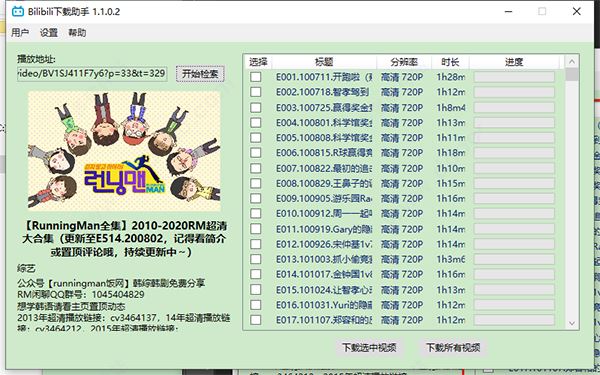The width and height of the screenshot is (600, 375).
Task: Toggle the checkbox for E005.100808
Action: point(256,137)
